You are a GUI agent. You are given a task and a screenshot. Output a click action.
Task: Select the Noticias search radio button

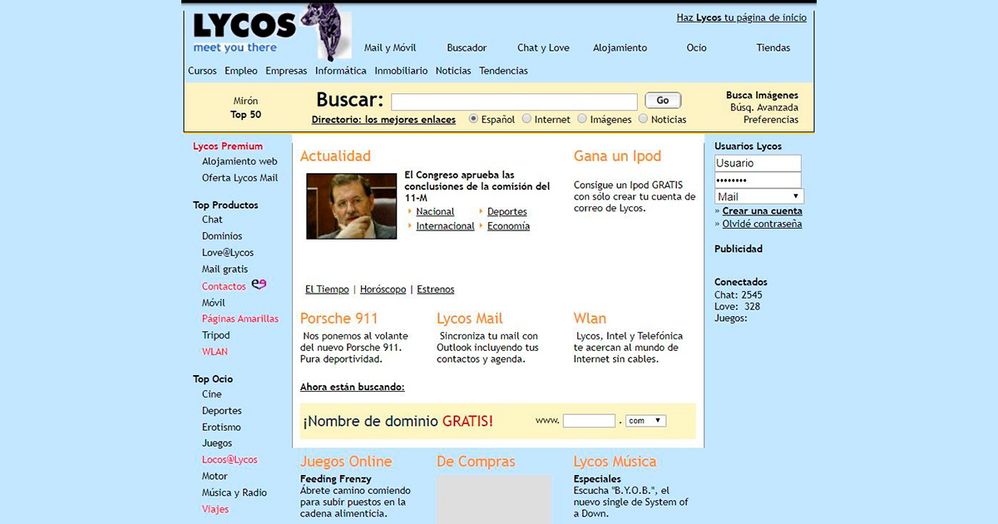643,118
